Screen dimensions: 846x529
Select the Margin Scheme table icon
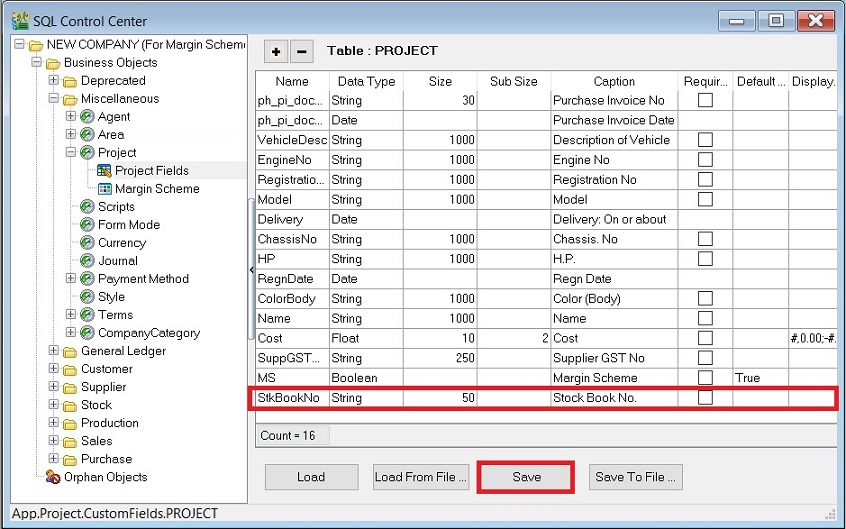coord(104,189)
